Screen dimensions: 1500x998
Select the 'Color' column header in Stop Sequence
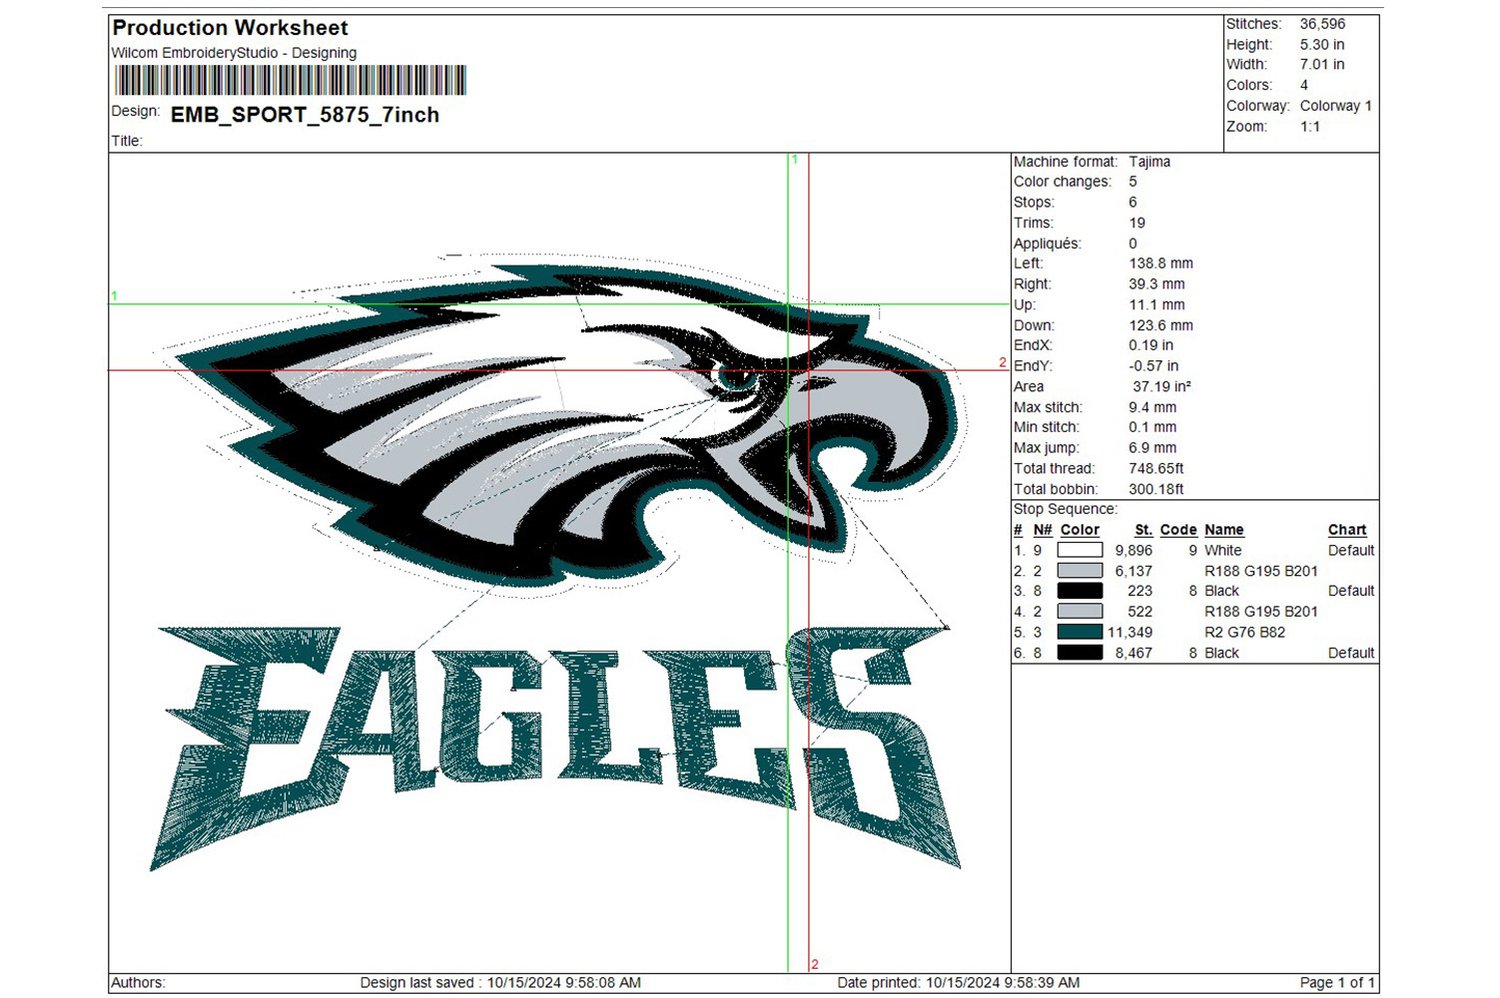(1080, 530)
